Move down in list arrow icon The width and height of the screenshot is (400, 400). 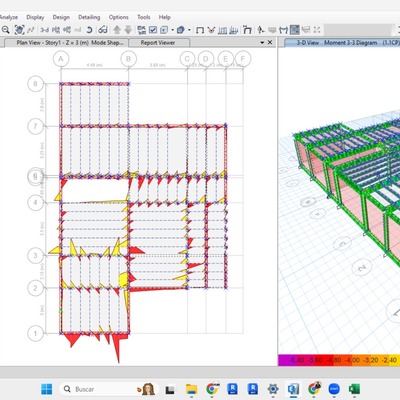tap(128, 30)
